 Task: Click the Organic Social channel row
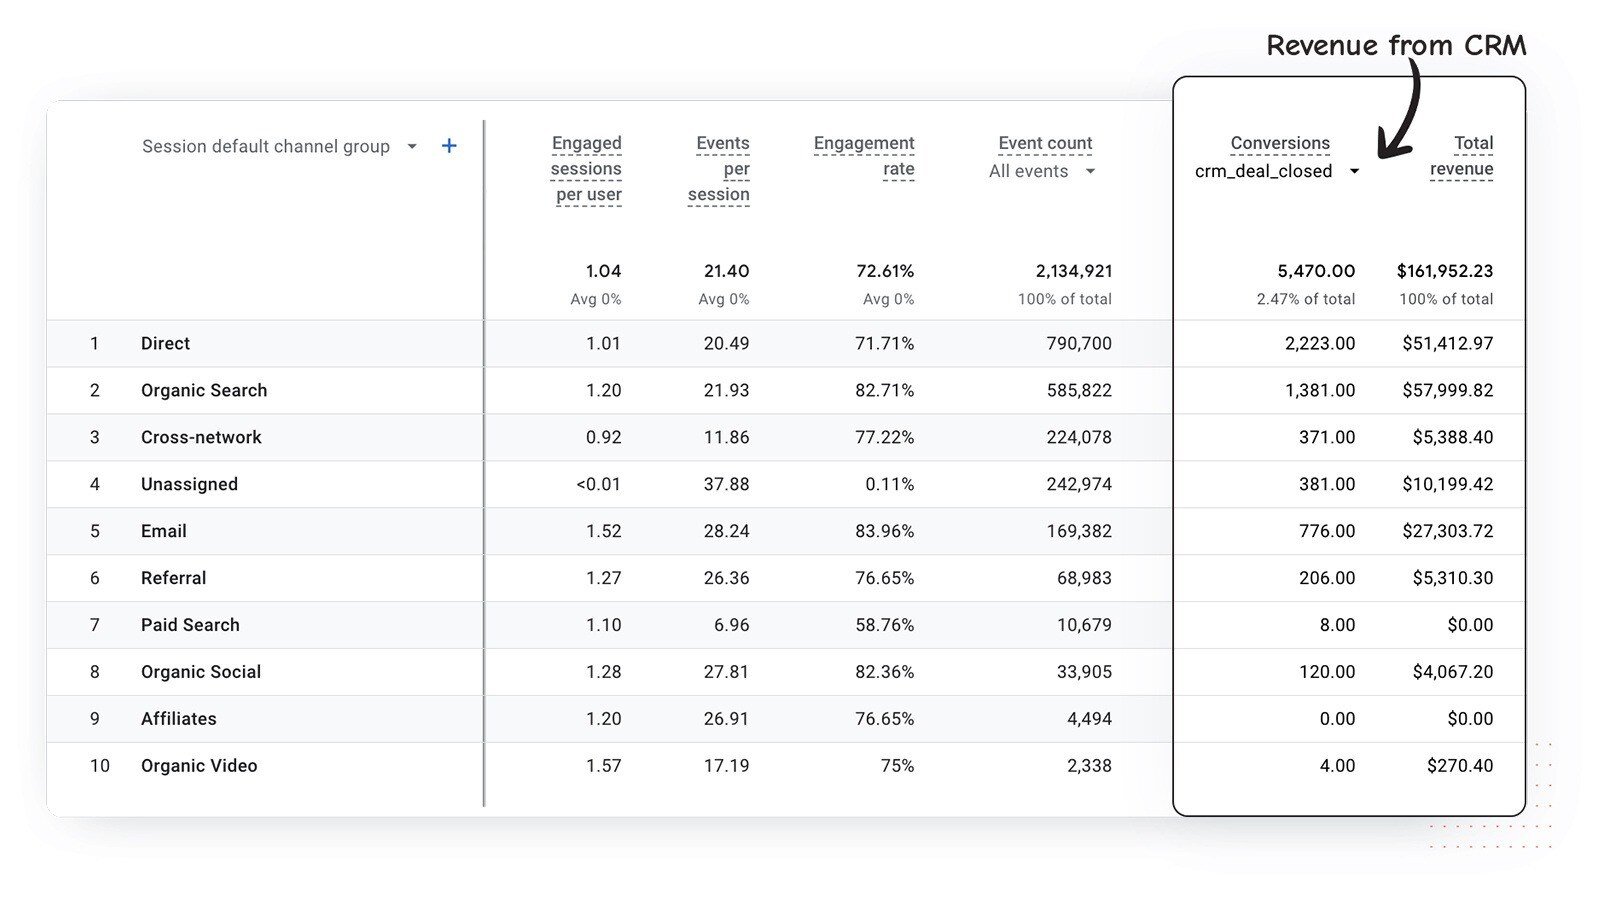click(201, 672)
